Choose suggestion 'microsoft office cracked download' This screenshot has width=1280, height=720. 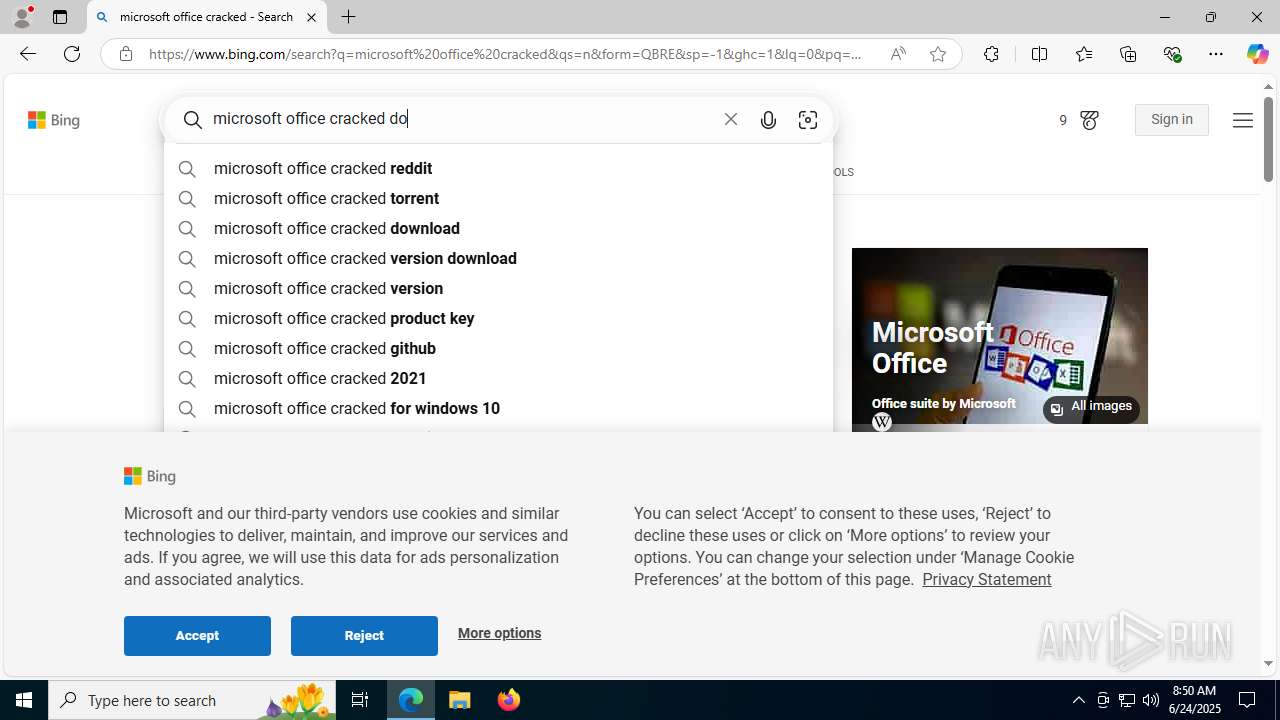498,229
